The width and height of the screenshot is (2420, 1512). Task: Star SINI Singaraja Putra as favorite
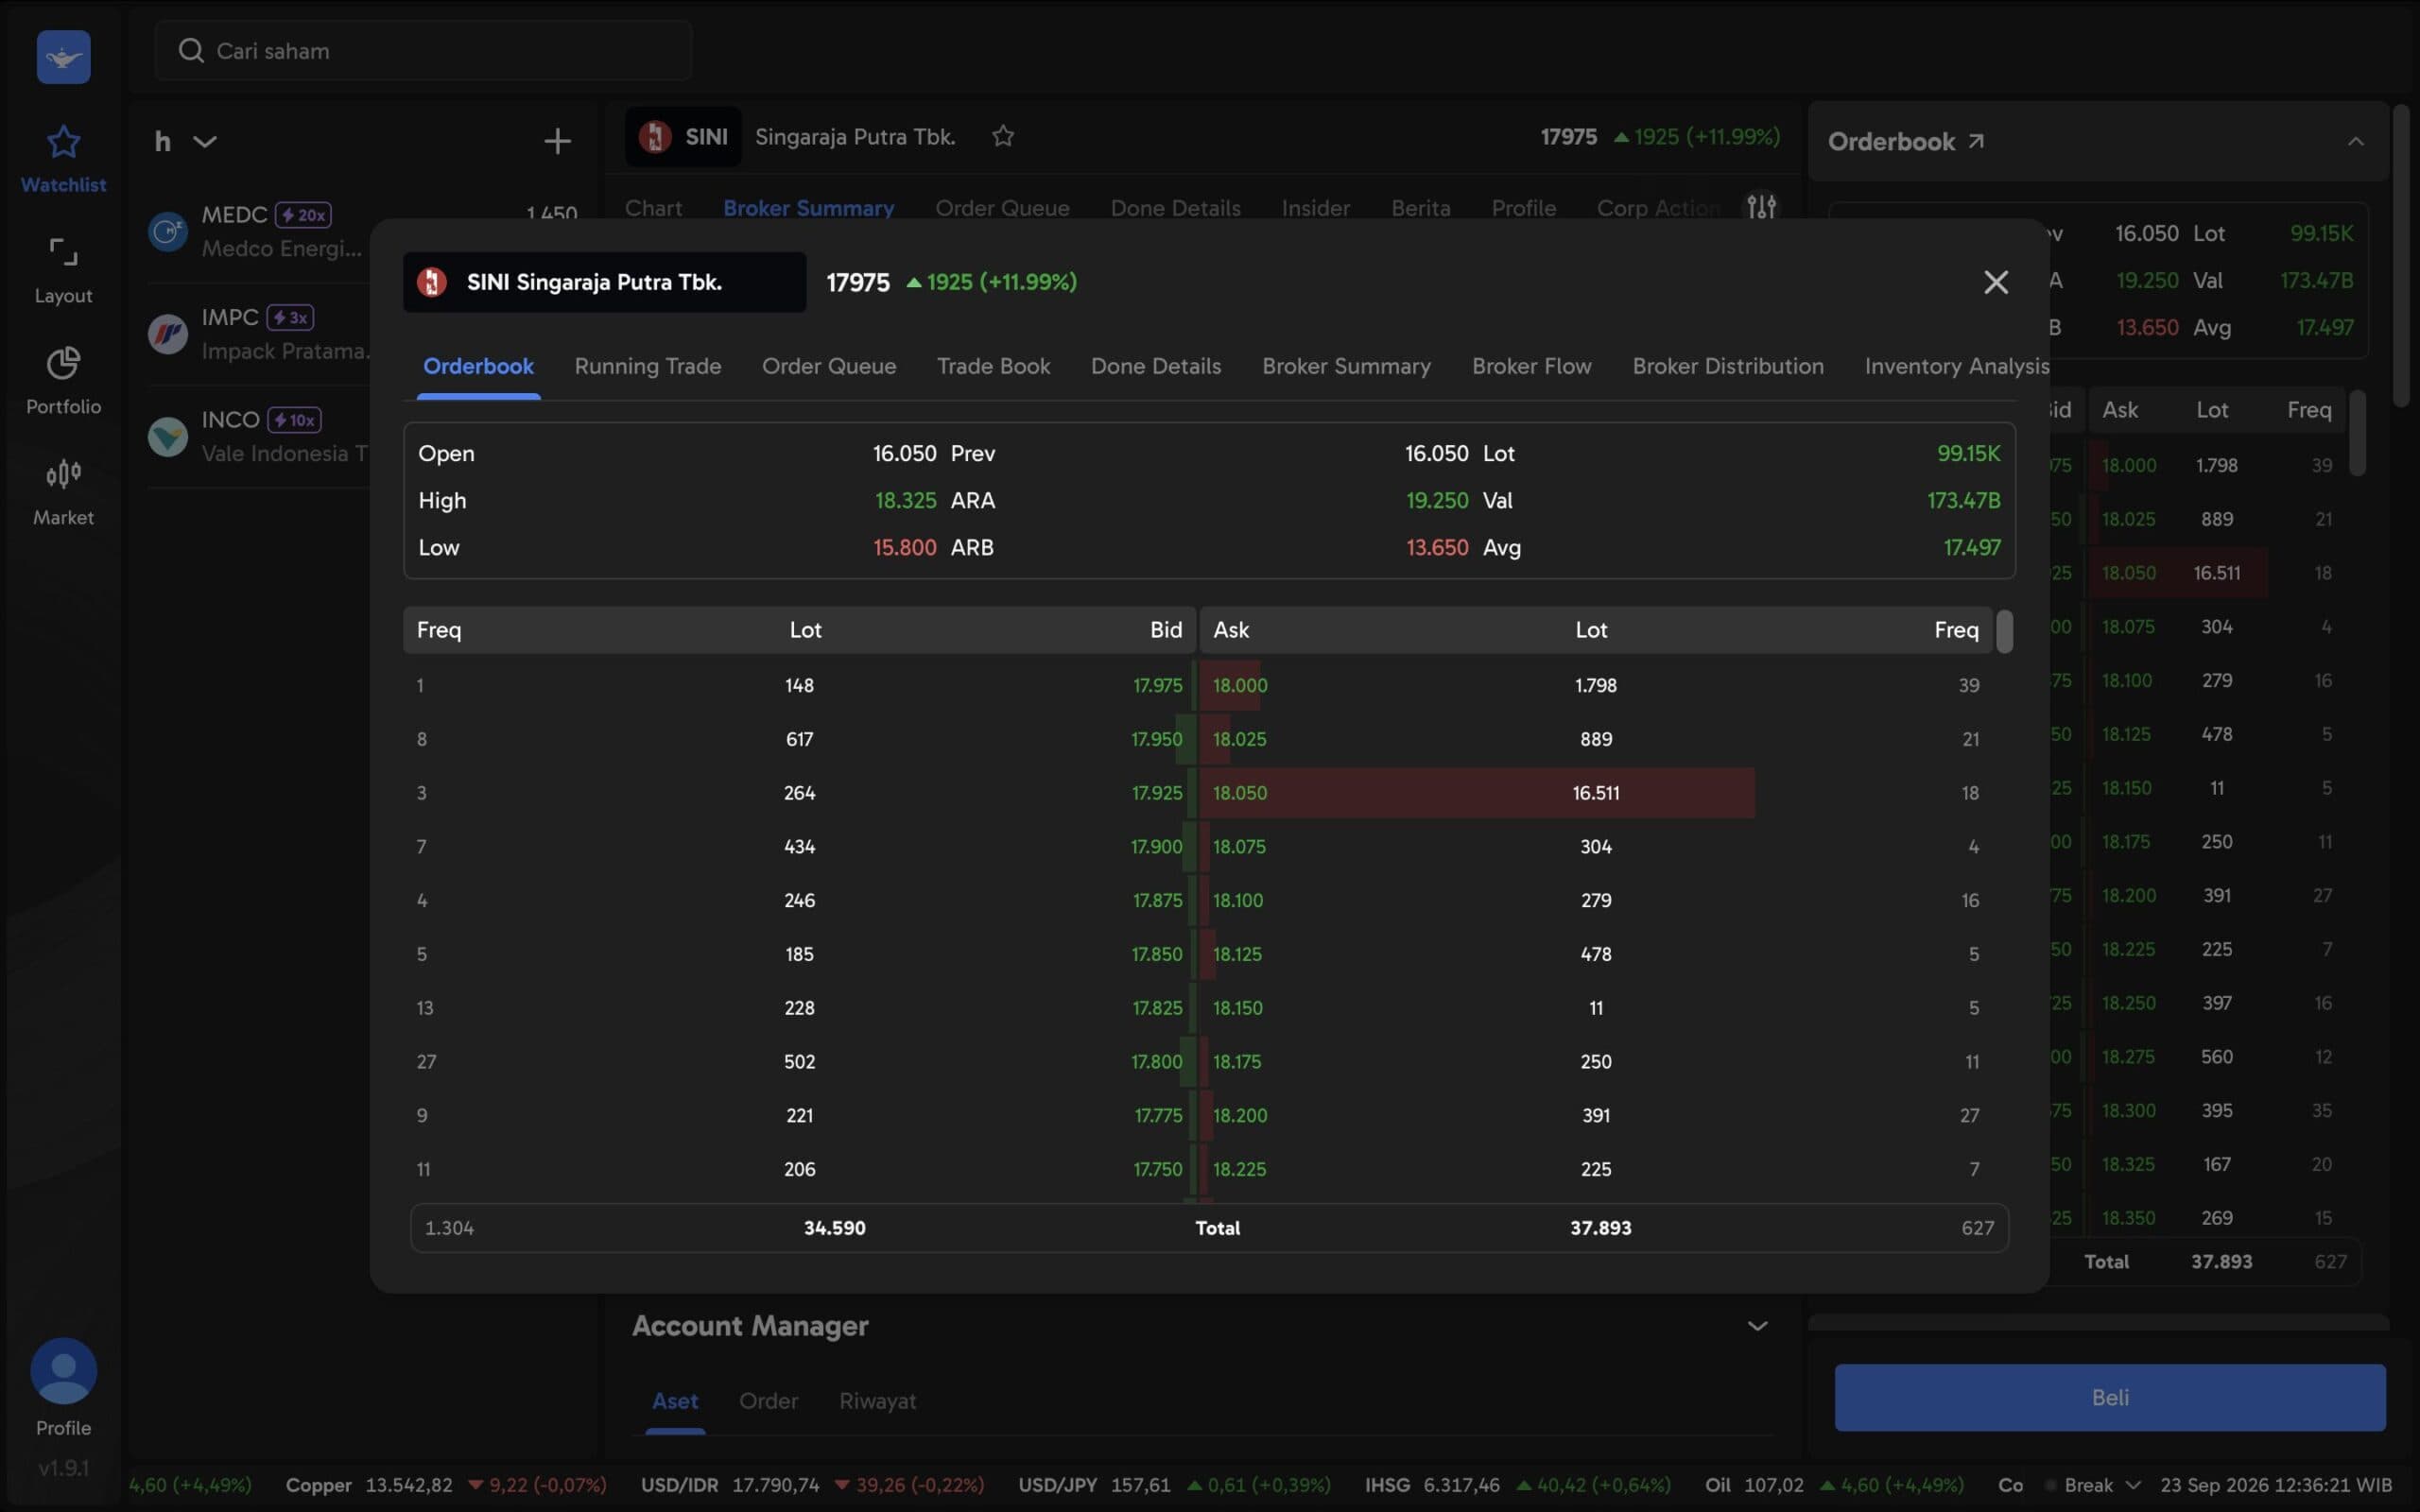tap(1003, 136)
